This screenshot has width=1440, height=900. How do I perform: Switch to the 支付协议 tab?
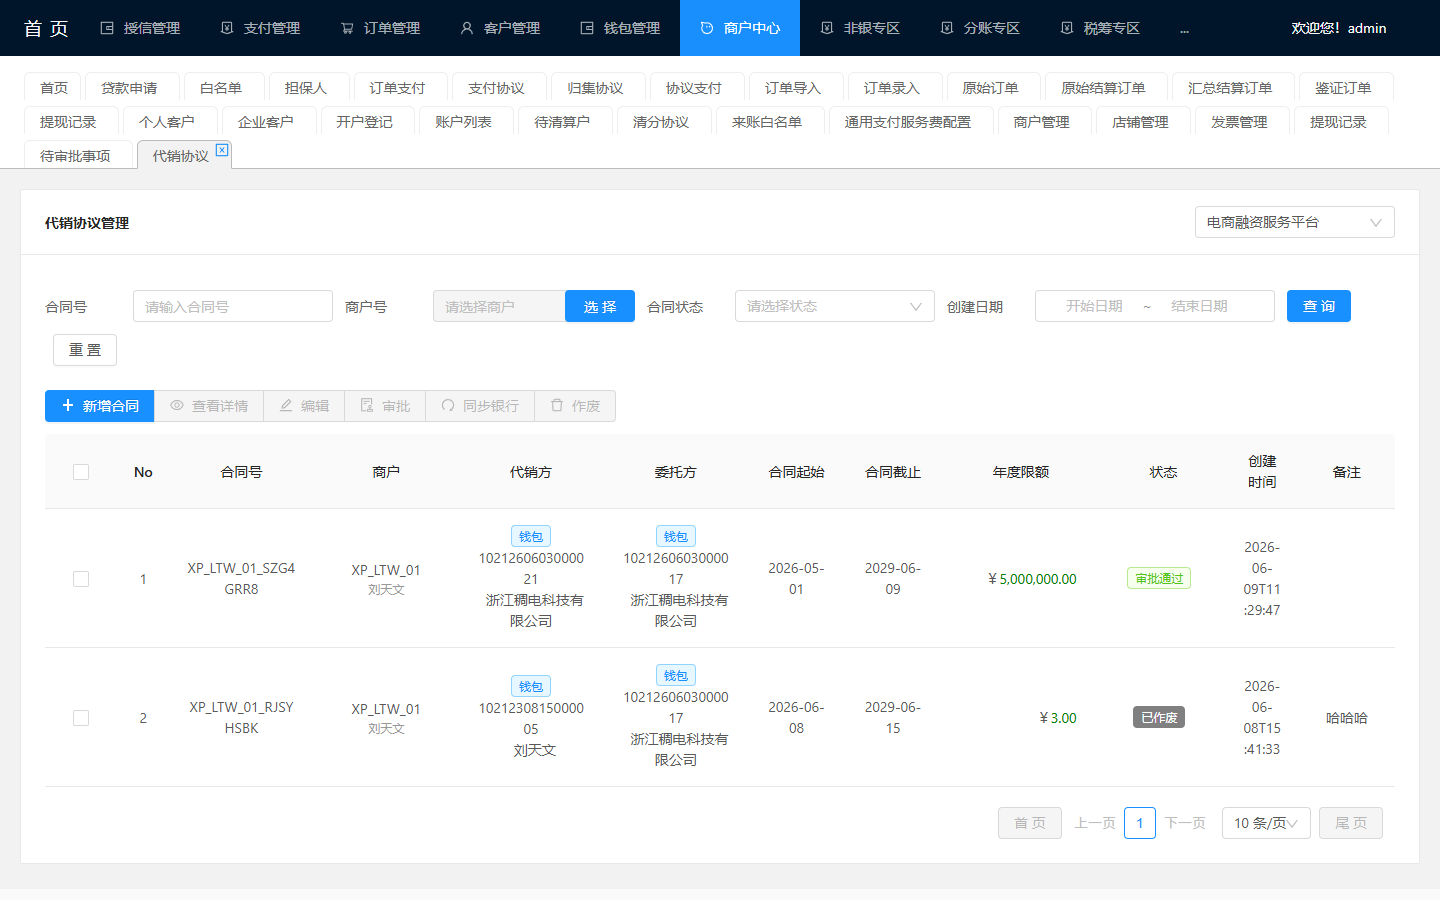coord(497,88)
